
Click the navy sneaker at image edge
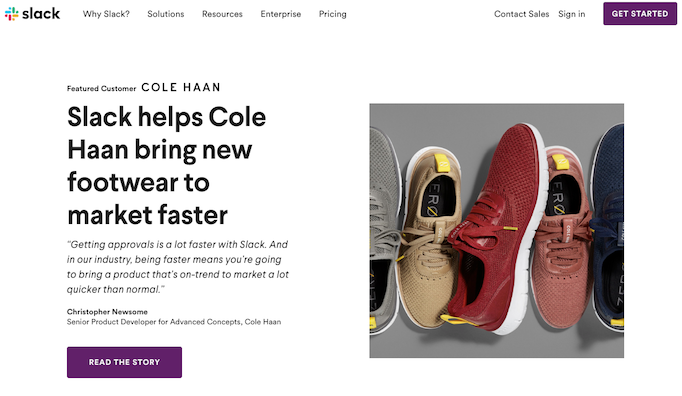point(609,226)
